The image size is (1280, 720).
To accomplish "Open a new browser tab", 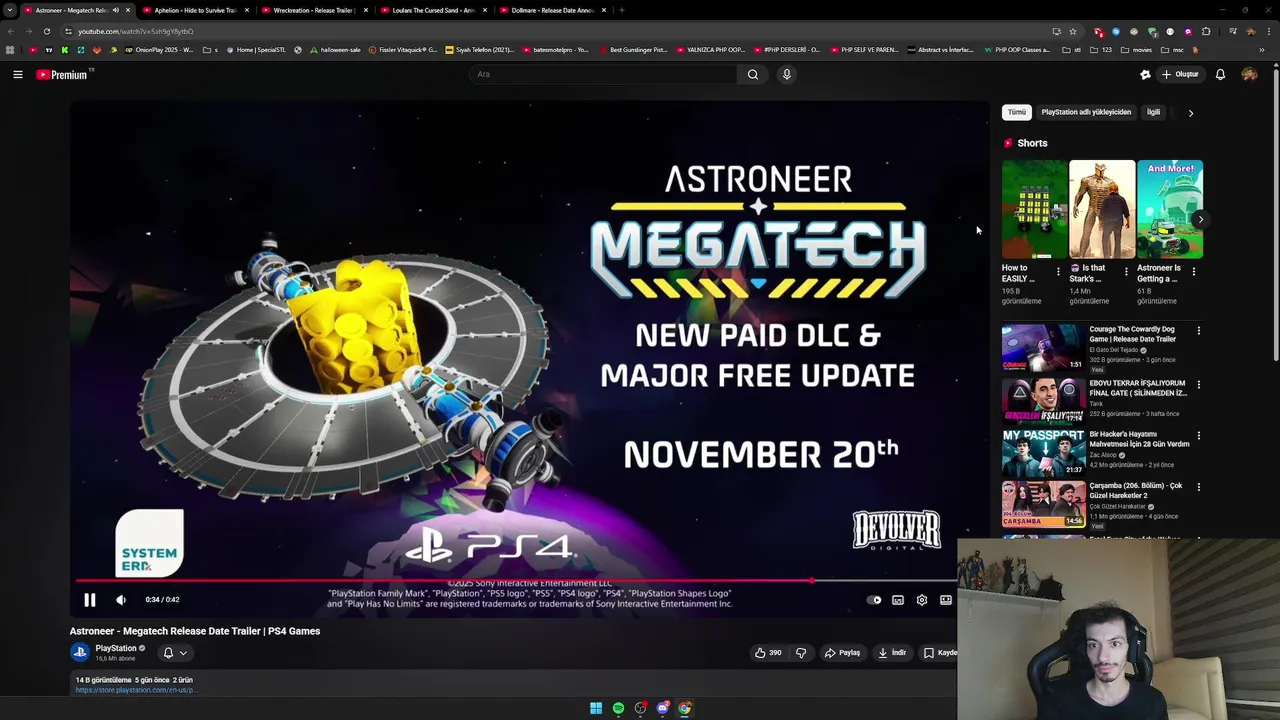I will (621, 10).
